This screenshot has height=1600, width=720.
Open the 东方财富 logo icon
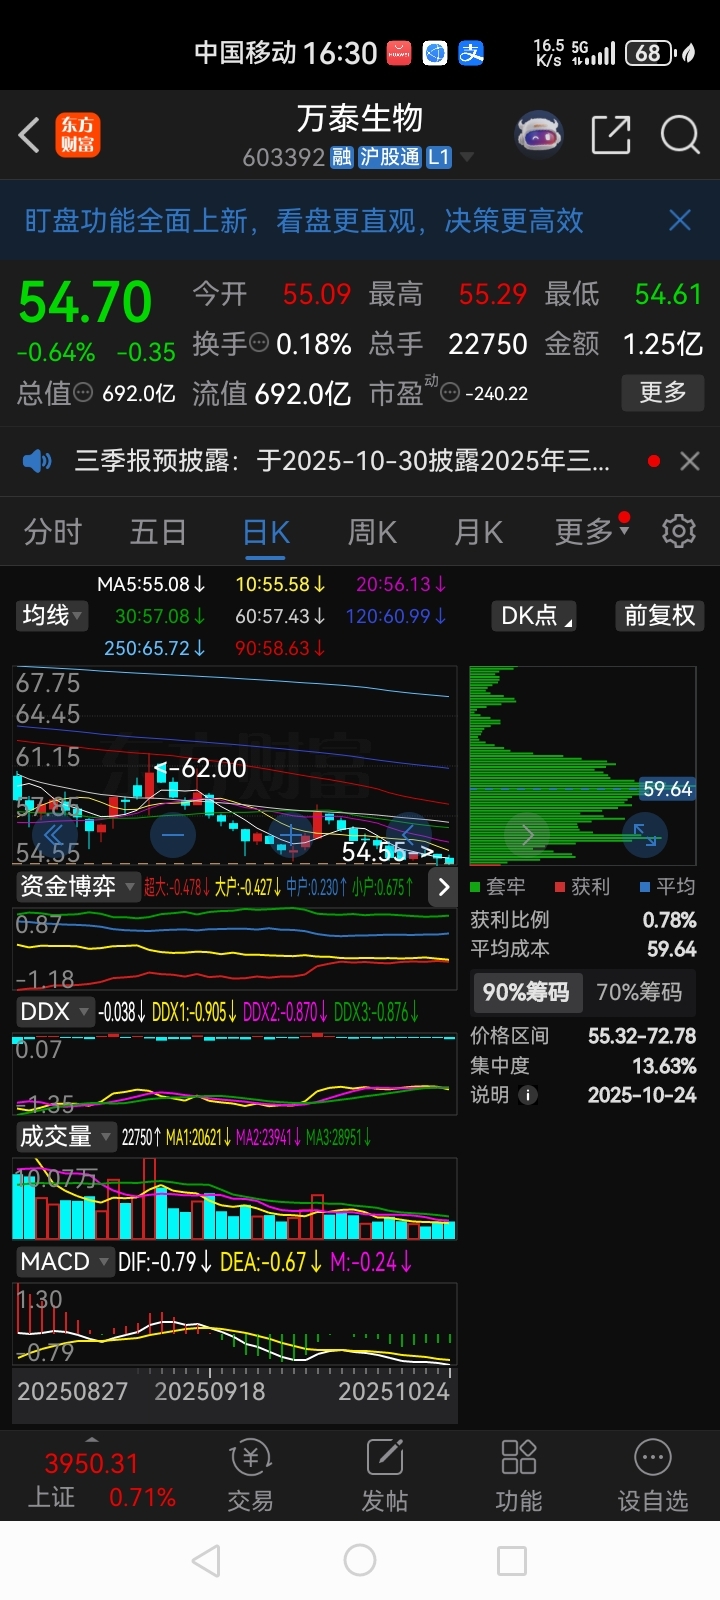pos(77,135)
